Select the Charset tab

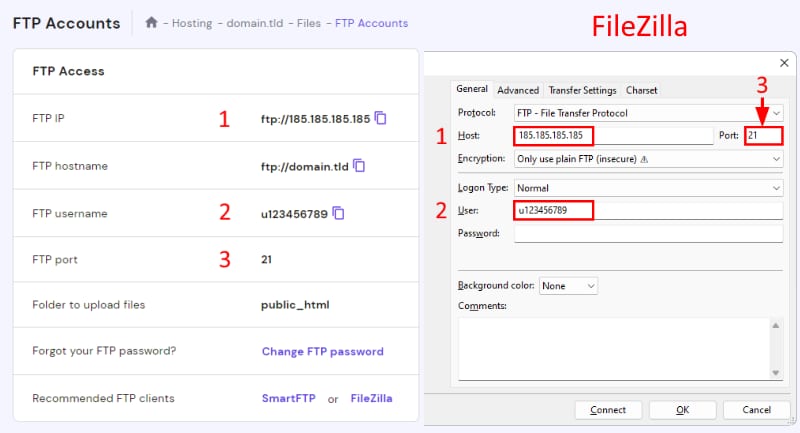coord(641,90)
